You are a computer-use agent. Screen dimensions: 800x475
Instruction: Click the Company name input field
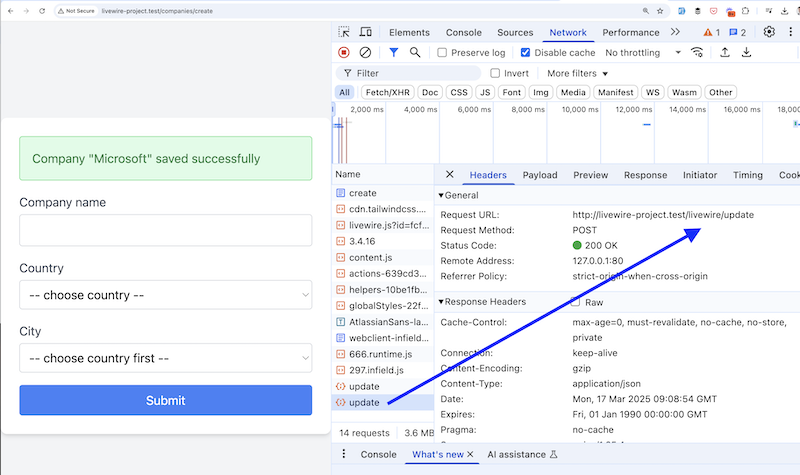166,230
